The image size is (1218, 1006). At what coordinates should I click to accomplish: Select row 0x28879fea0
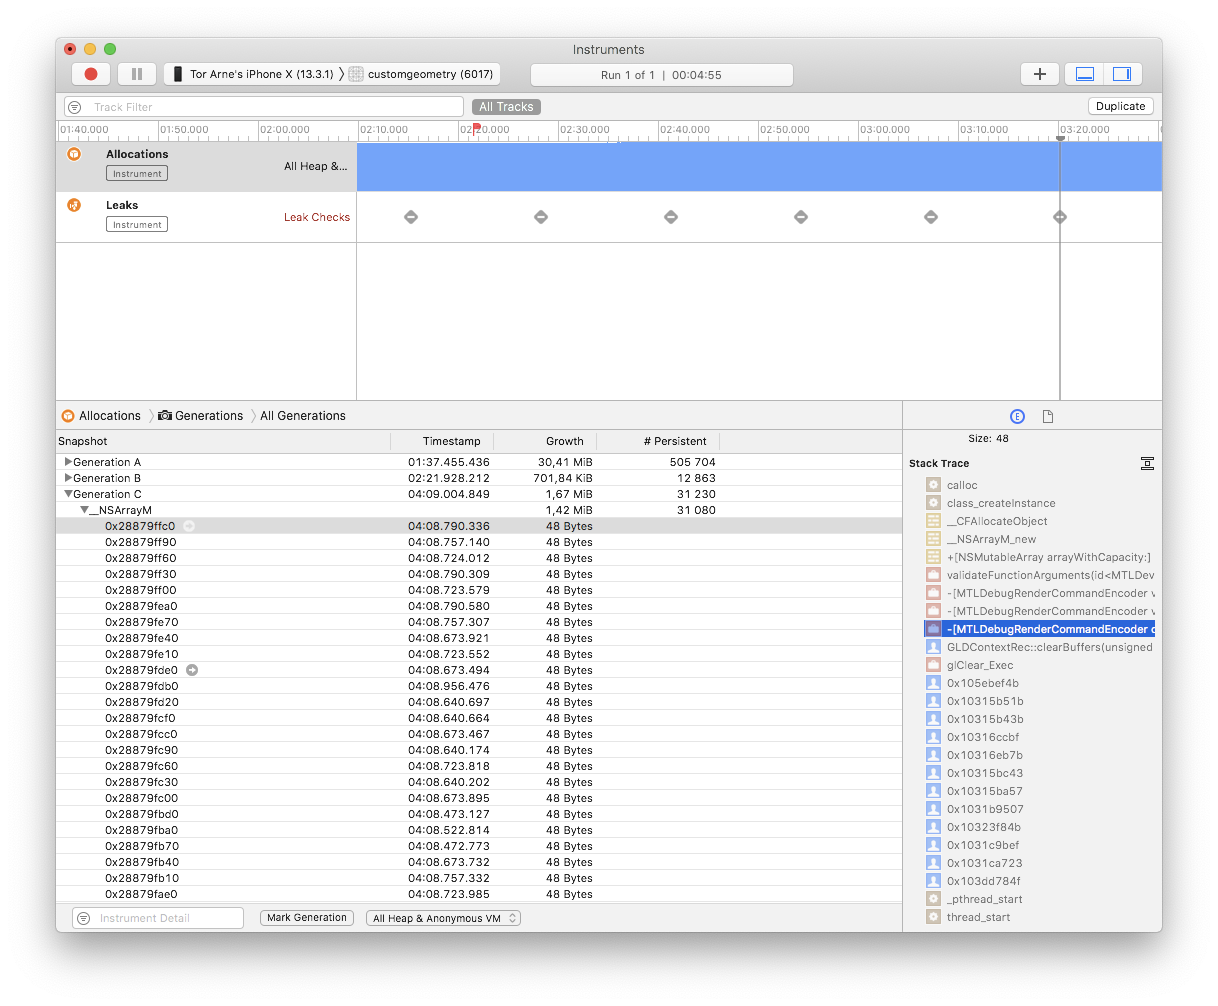[479, 606]
